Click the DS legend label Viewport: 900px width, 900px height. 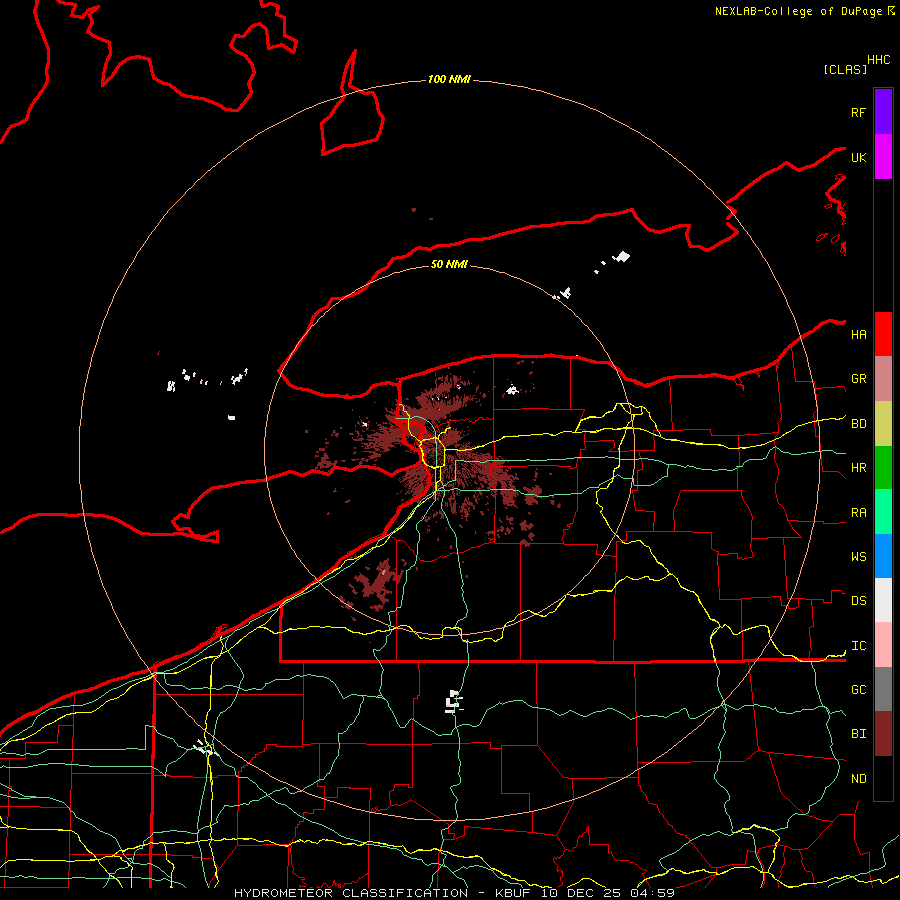tap(858, 601)
